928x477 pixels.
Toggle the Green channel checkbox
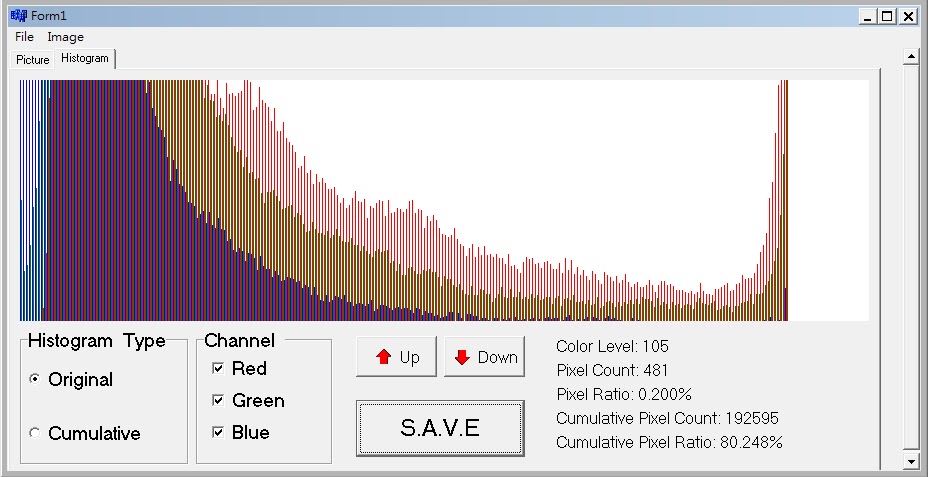248,401
